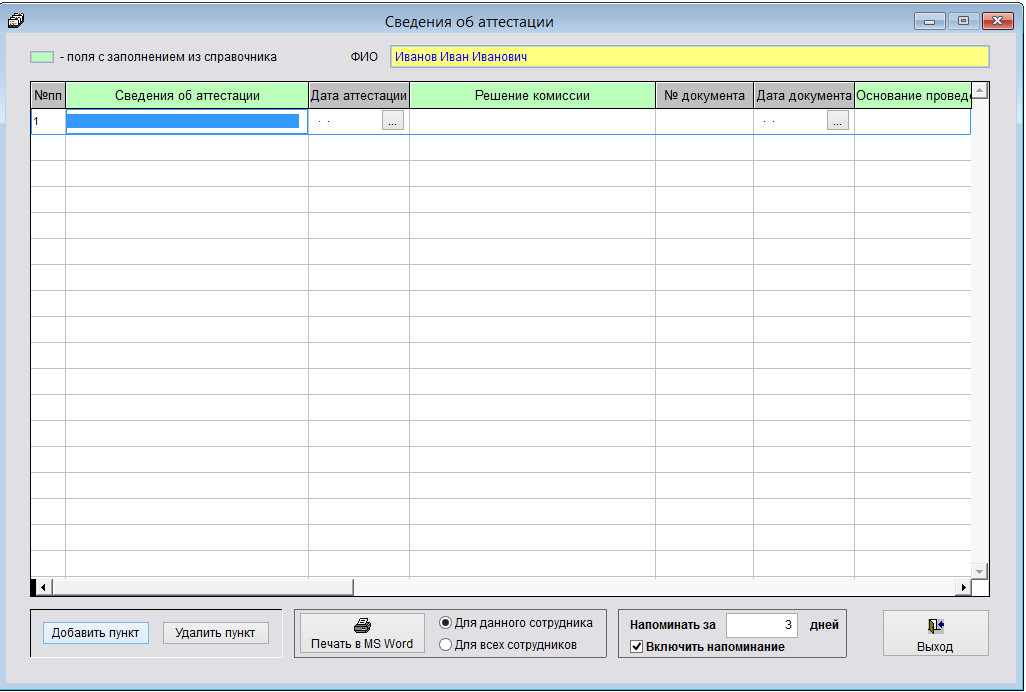Select 'Для данного сотрудника' radio option
The image size is (1026, 692).
point(446,623)
